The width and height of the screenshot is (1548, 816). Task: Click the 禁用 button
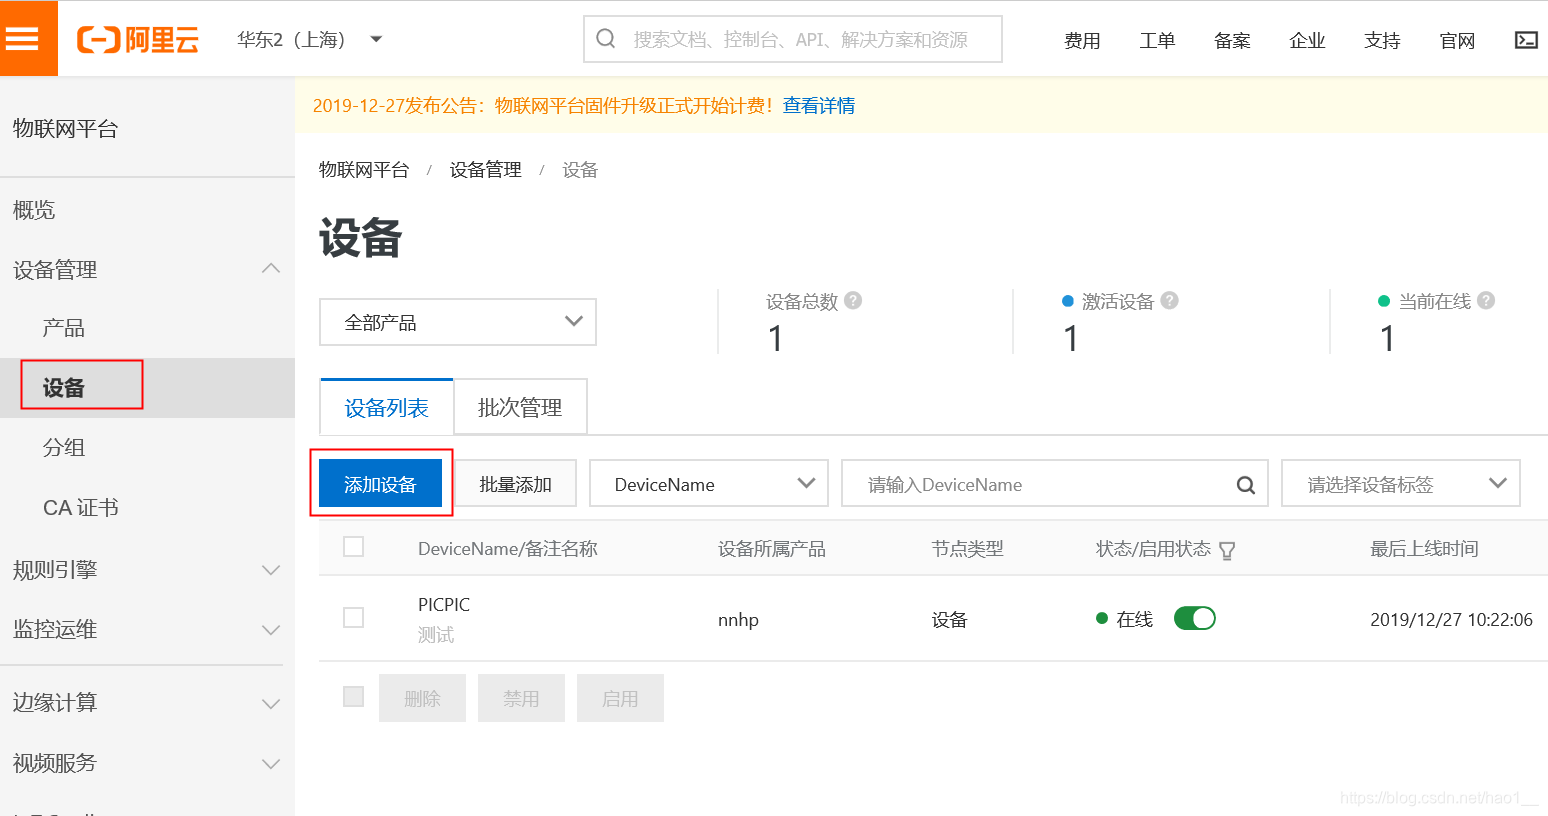pos(521,698)
